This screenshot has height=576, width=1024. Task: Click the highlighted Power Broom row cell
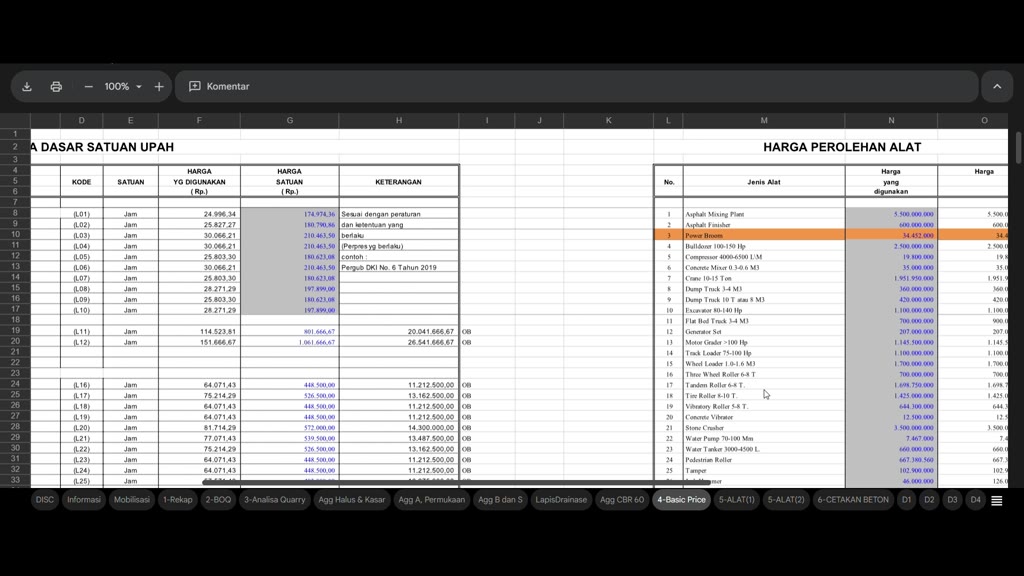click(764, 235)
